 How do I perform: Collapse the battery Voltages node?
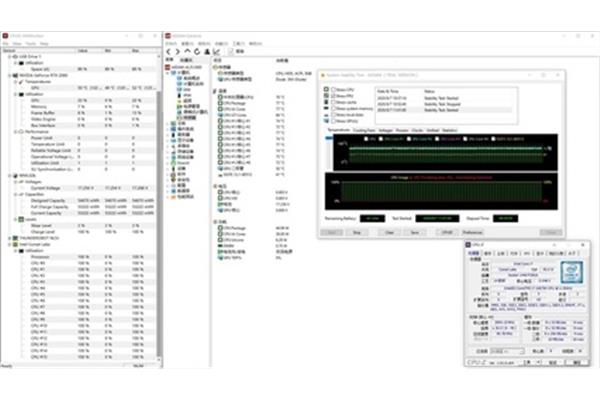[16, 182]
